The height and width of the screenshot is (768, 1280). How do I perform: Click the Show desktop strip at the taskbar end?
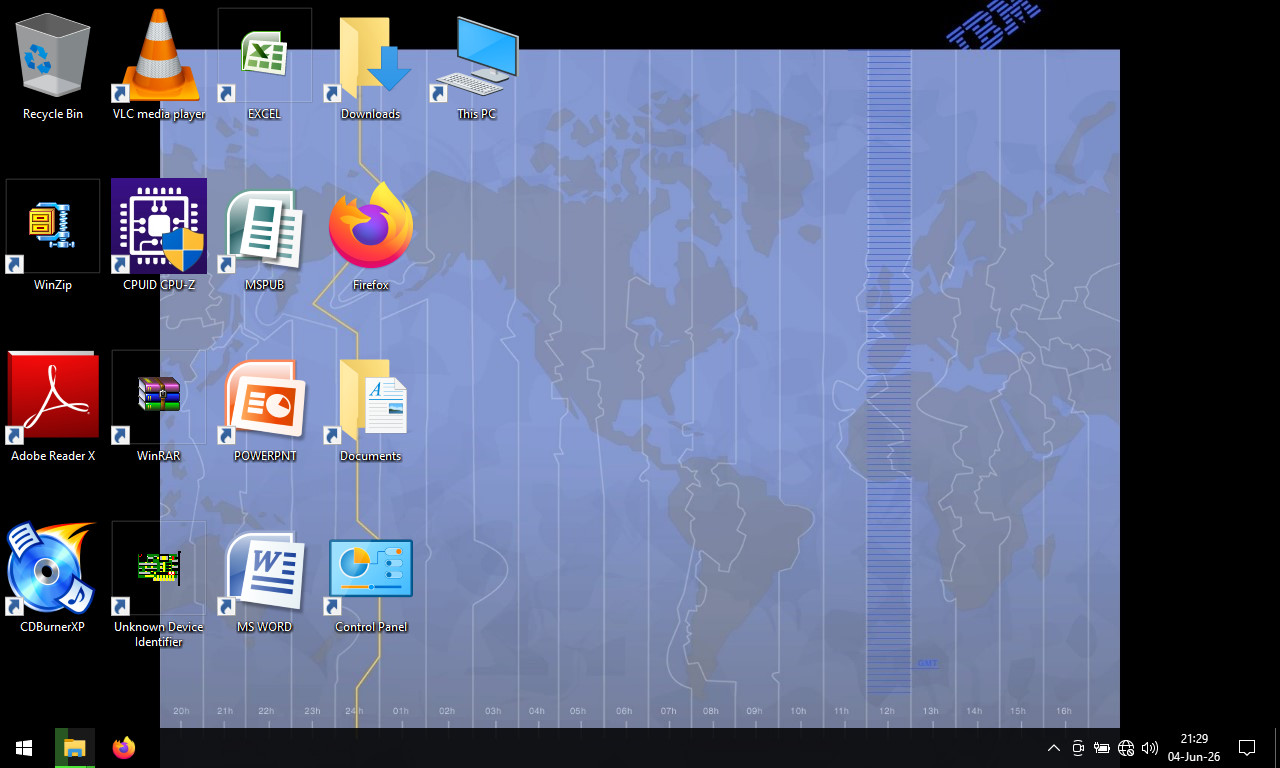1277,748
